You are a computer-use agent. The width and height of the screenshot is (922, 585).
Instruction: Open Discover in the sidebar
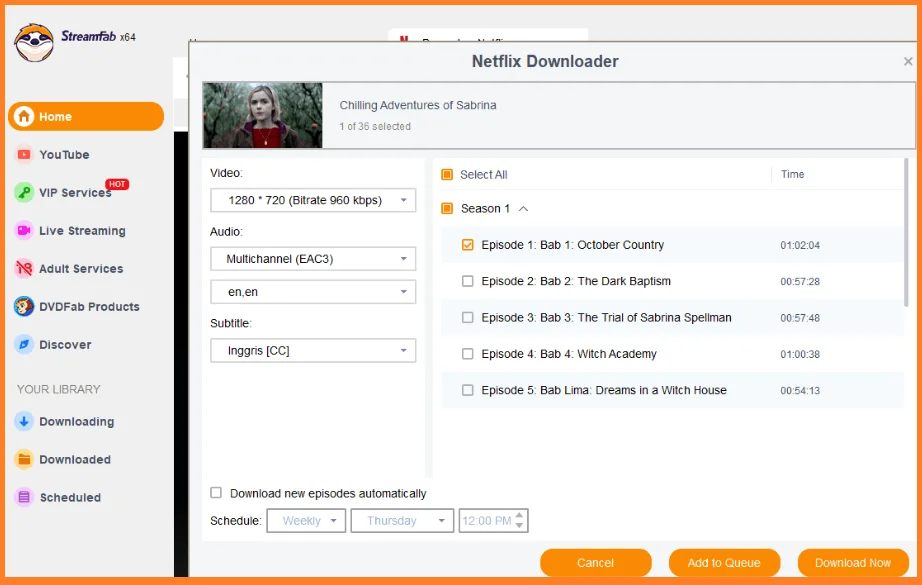pyautogui.click(x=65, y=345)
